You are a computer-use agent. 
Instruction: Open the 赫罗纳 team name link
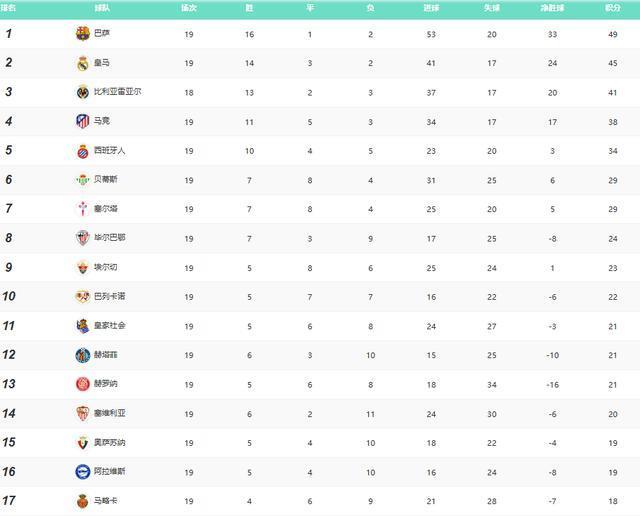pos(105,385)
